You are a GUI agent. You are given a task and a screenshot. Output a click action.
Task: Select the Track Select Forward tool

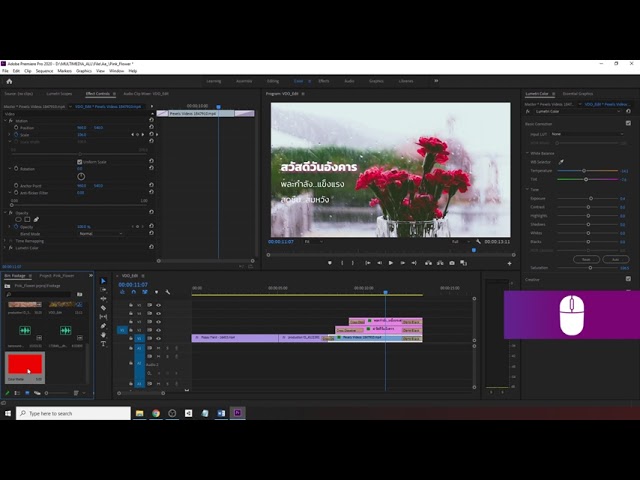point(103,290)
